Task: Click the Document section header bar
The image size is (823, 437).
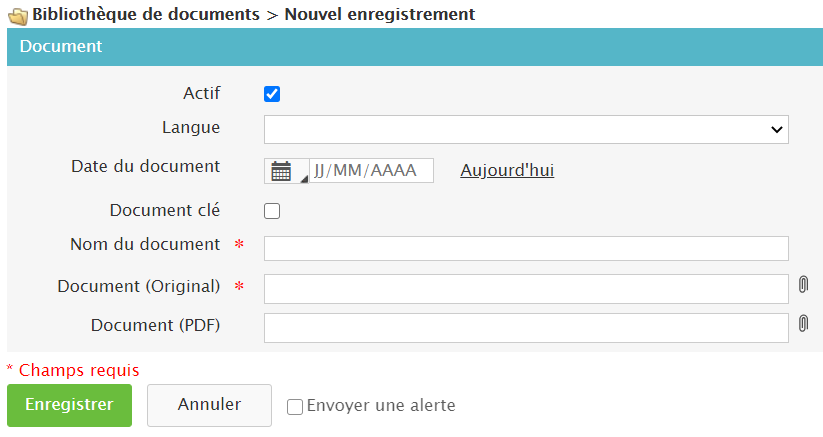Action: tap(414, 47)
